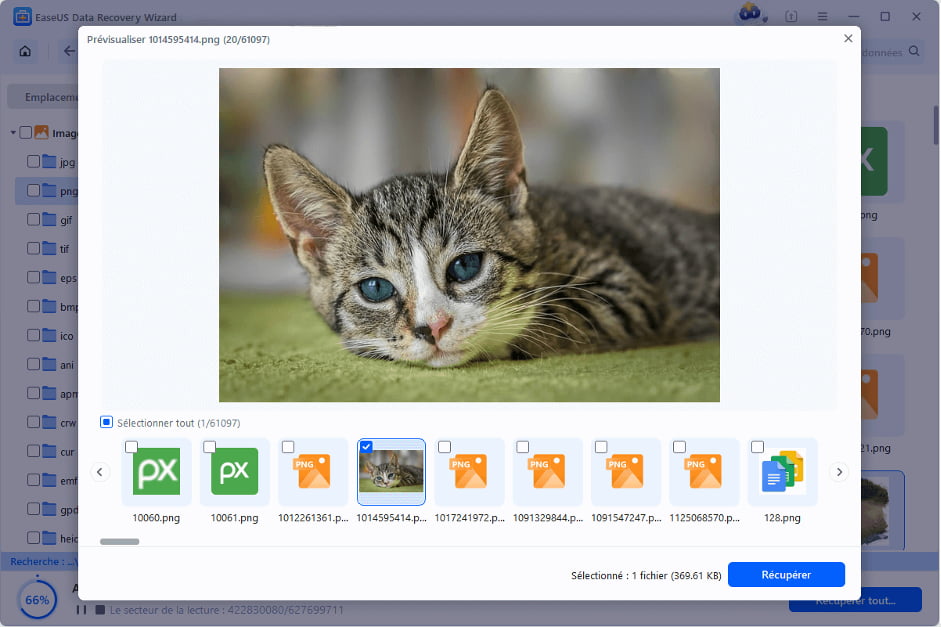The image size is (941, 627).
Task: Click the Récupérer button
Action: [786, 575]
